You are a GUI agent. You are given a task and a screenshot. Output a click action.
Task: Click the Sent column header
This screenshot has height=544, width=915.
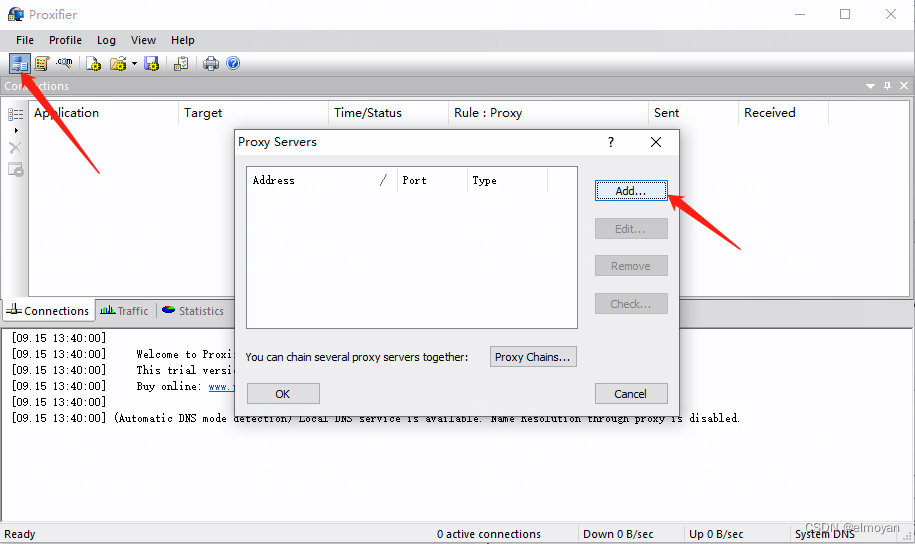point(693,113)
